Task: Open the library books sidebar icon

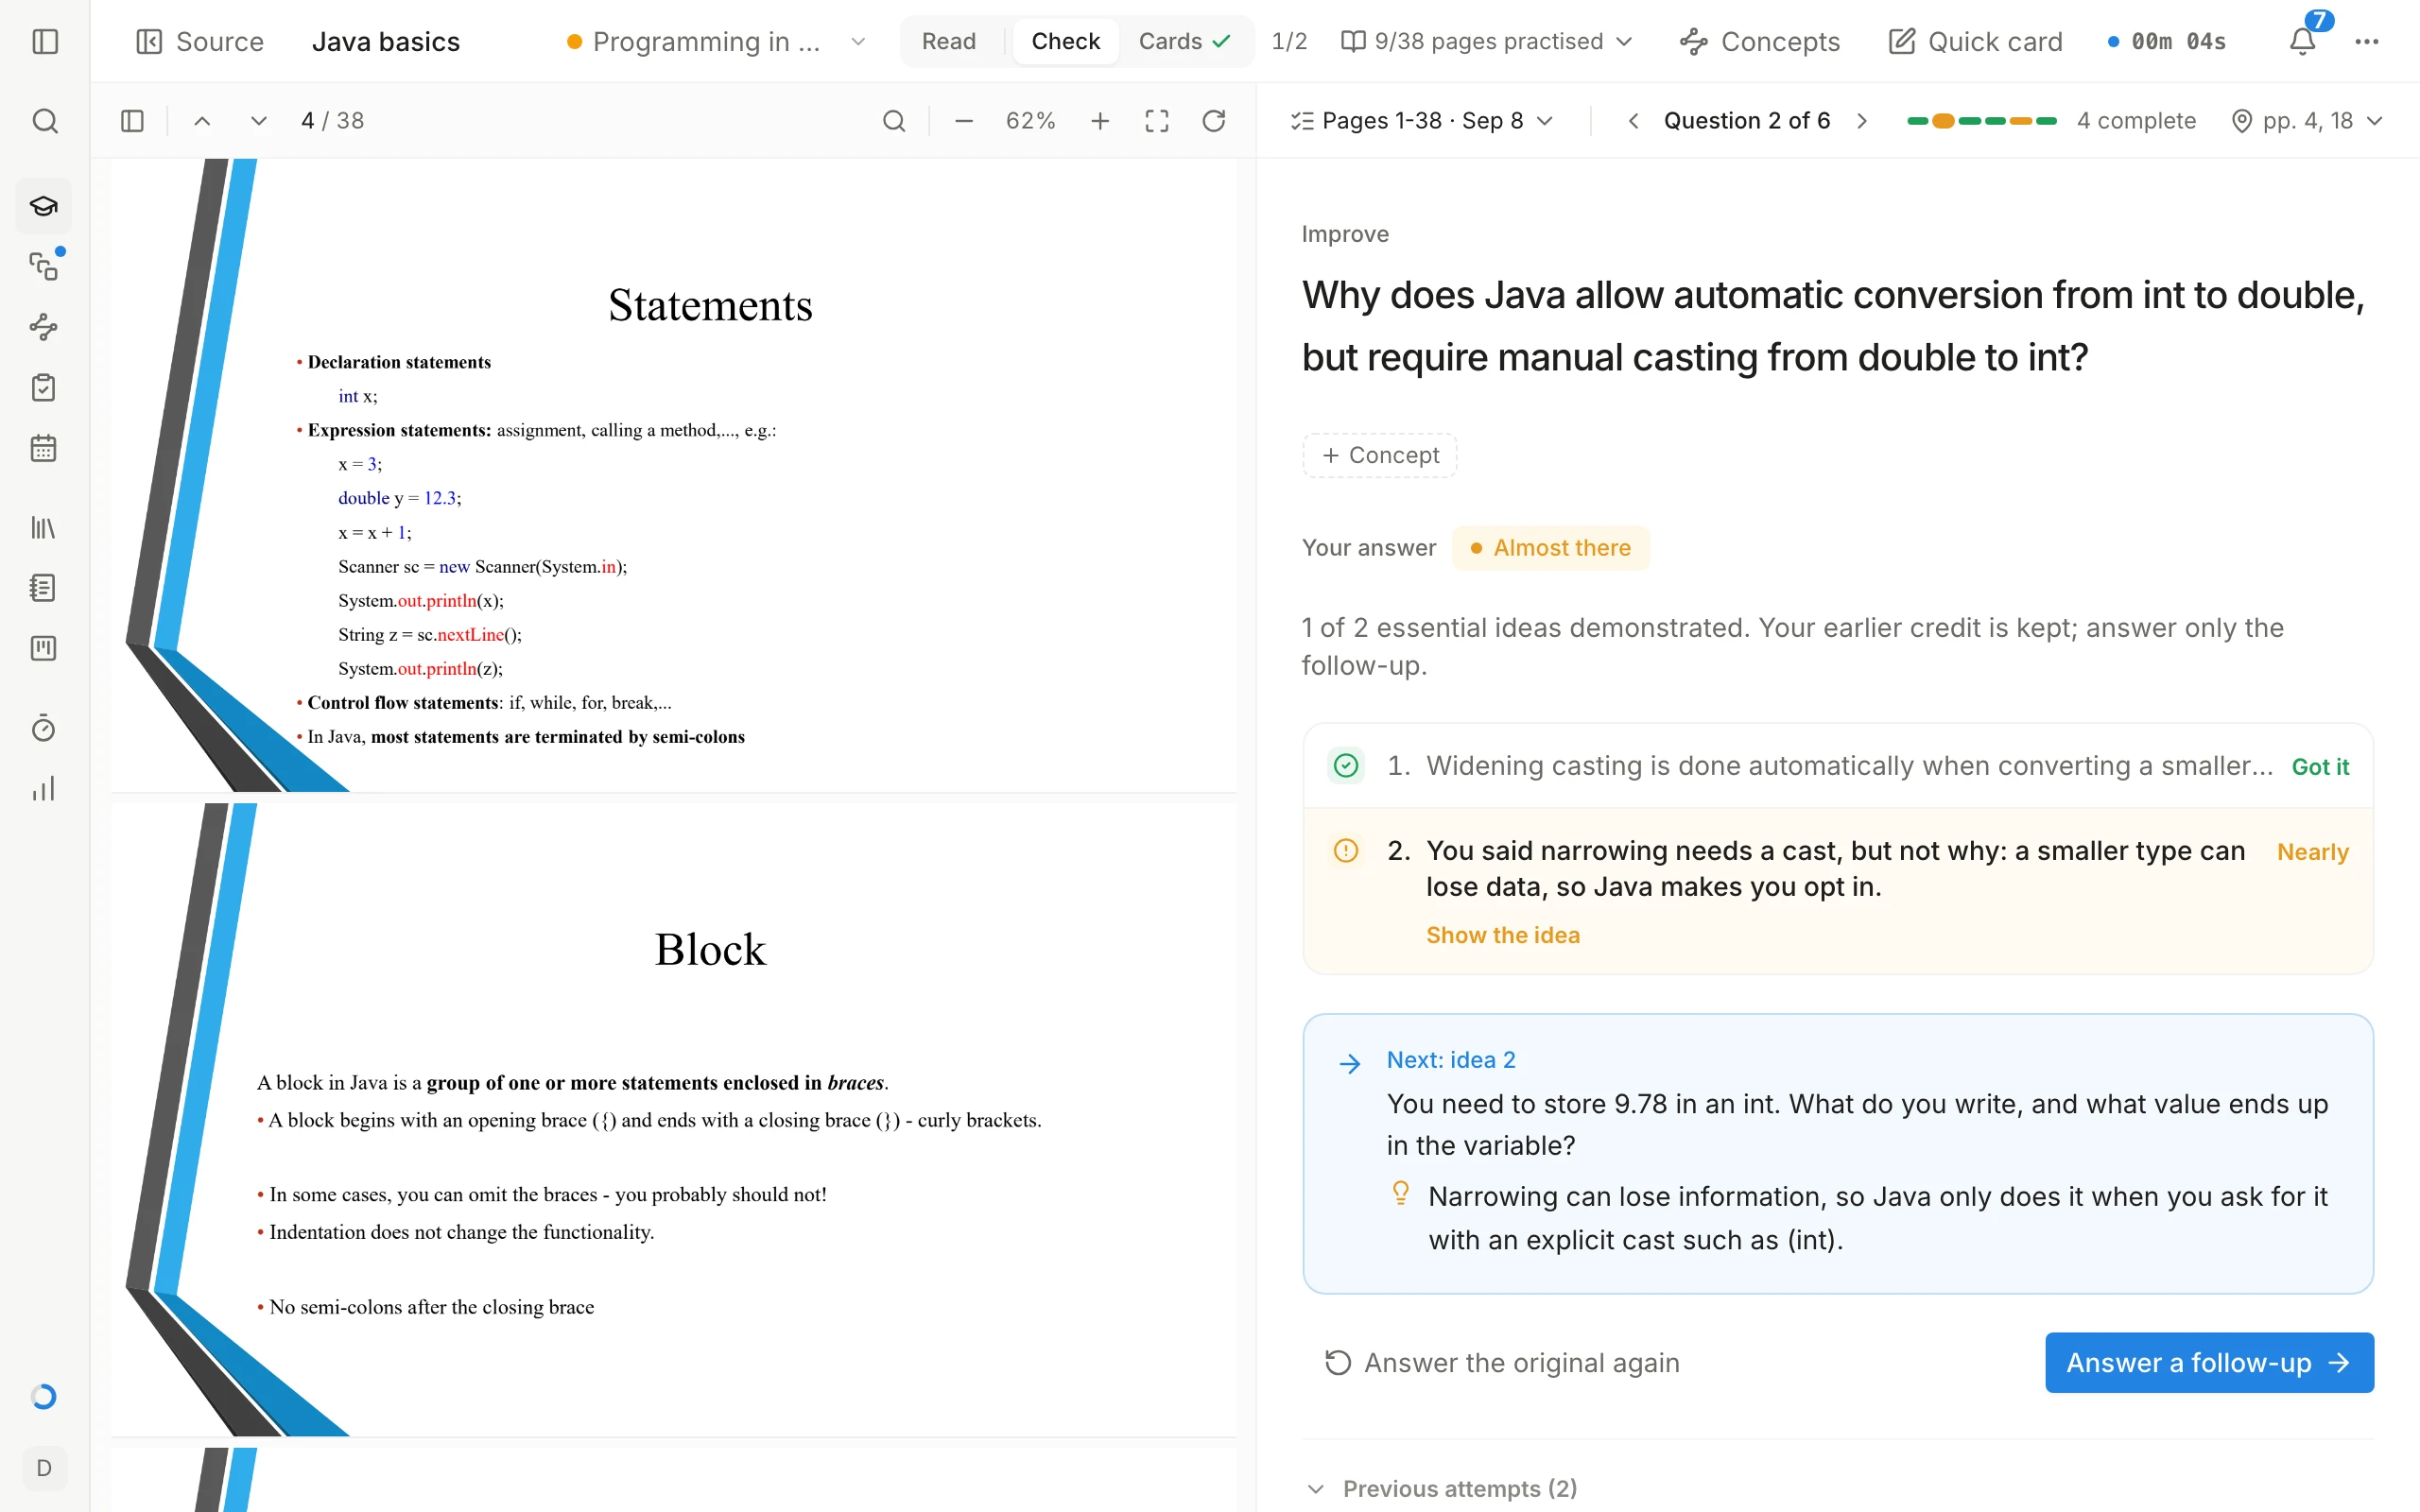Action: point(44,527)
